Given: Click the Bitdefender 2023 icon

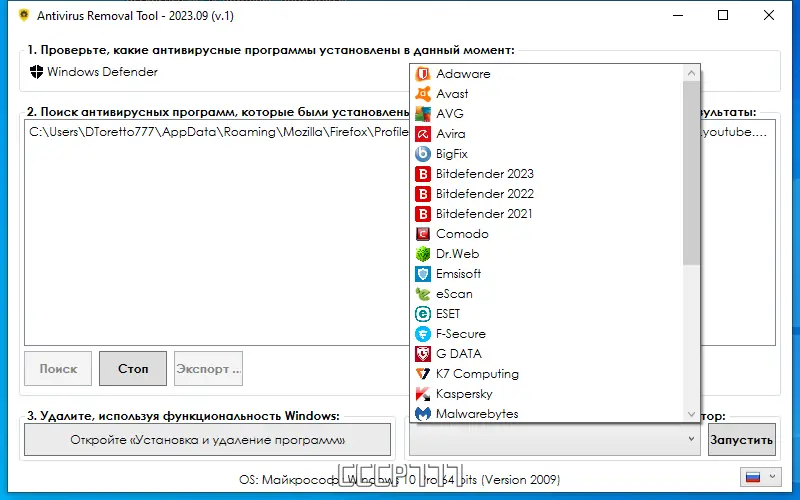Looking at the screenshot, I should (x=422, y=174).
